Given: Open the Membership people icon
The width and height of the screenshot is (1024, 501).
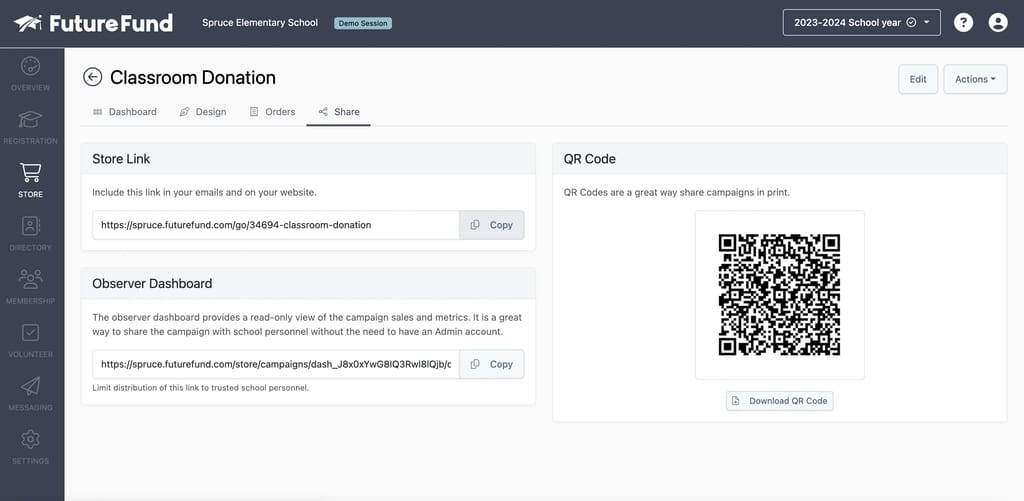Looking at the screenshot, I should coord(31,279).
